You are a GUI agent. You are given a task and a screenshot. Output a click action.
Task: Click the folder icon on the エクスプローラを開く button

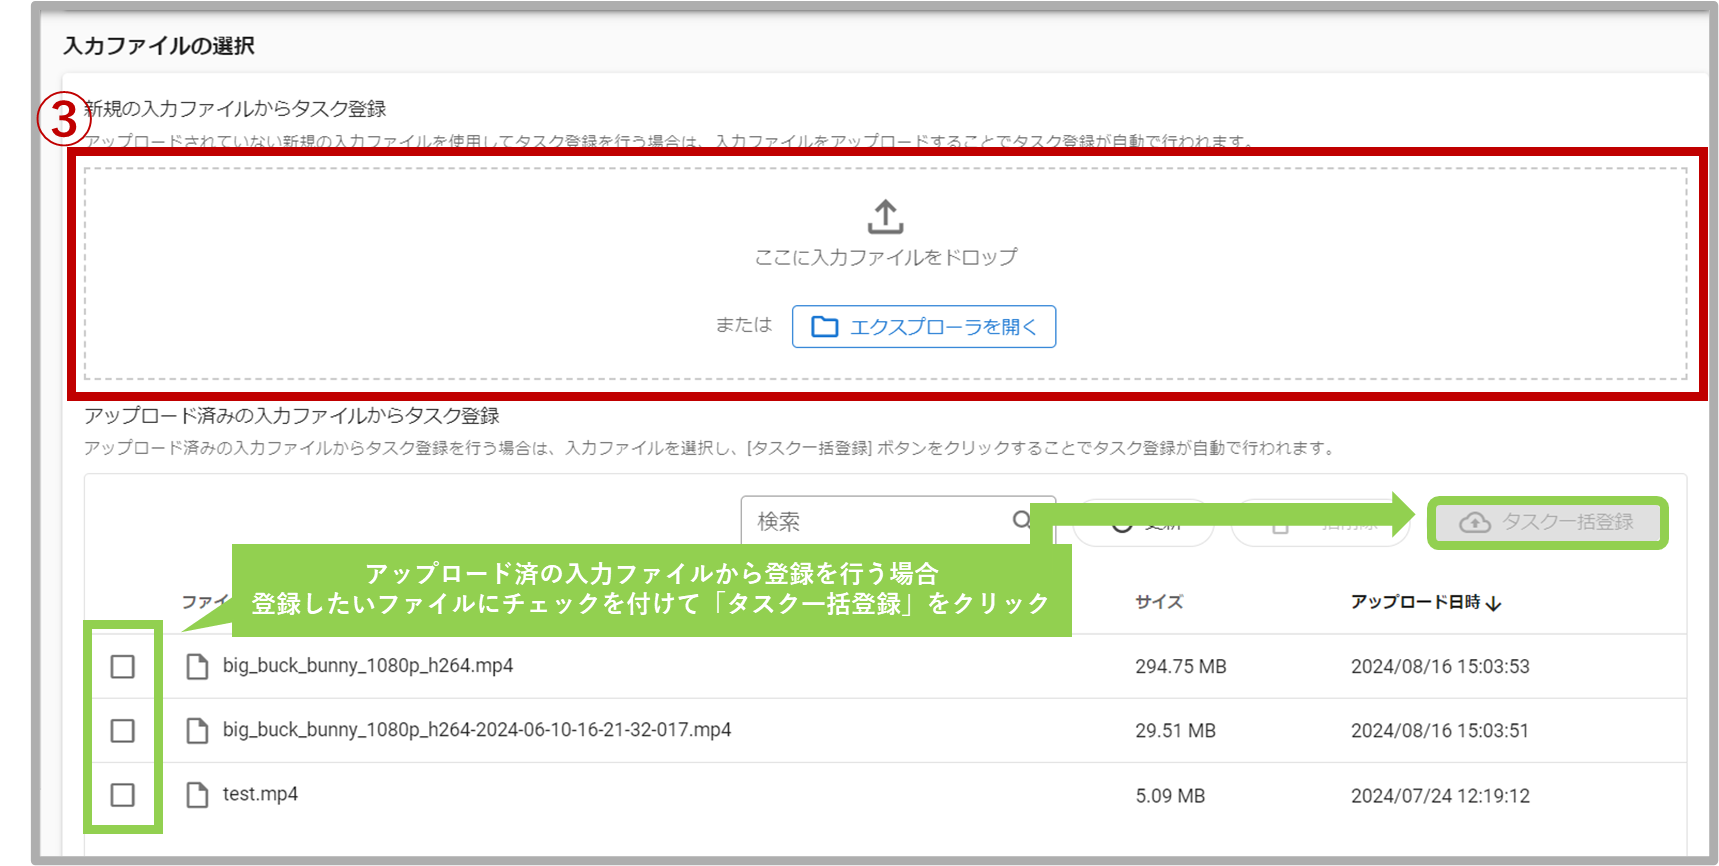pyautogui.click(x=824, y=327)
